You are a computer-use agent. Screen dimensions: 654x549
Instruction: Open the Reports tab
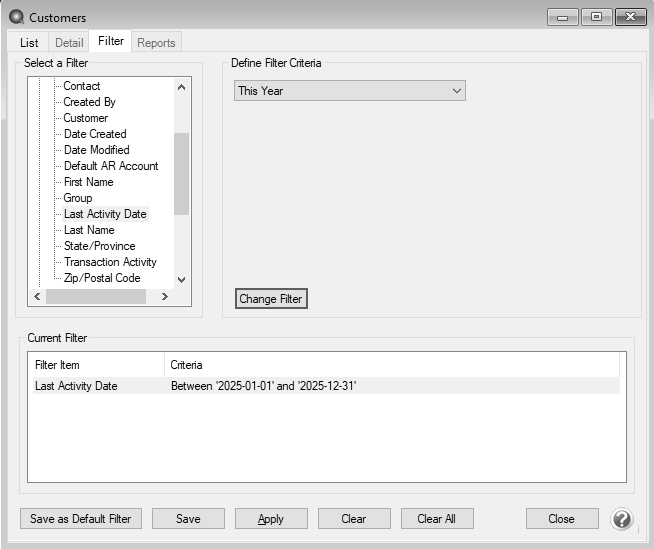tap(156, 42)
